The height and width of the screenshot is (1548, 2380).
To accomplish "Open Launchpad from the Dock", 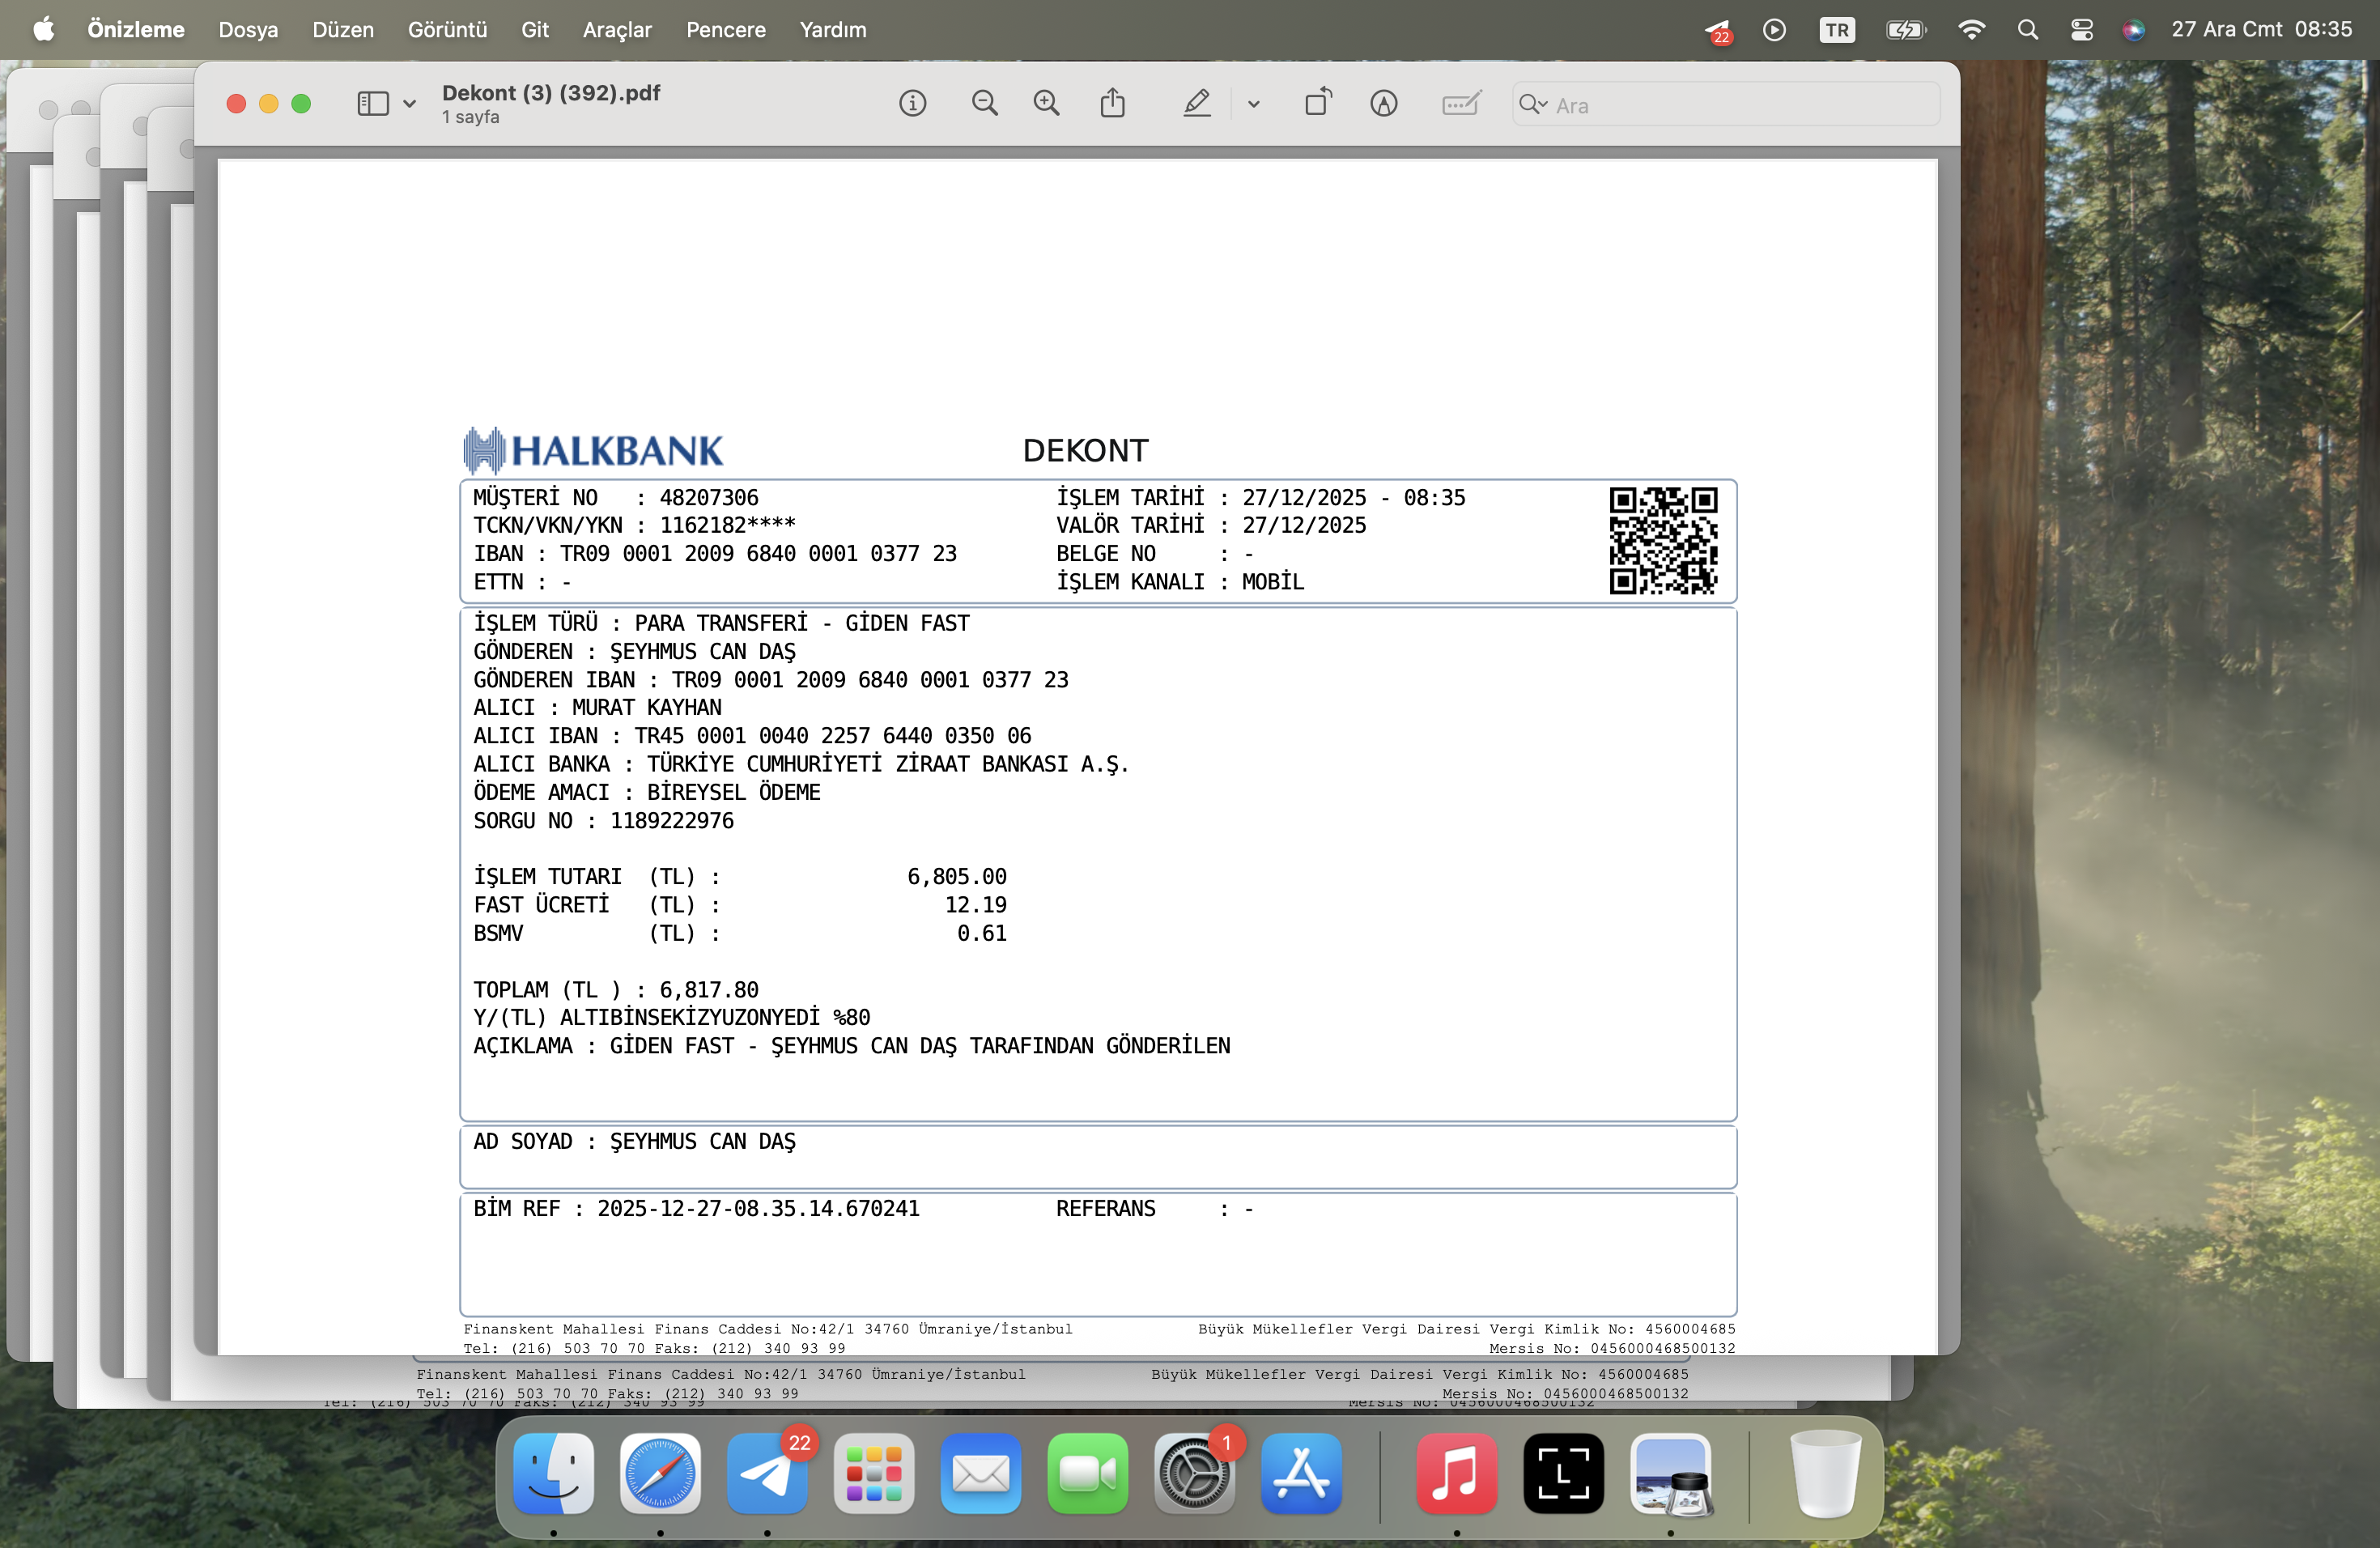I will click(x=874, y=1473).
